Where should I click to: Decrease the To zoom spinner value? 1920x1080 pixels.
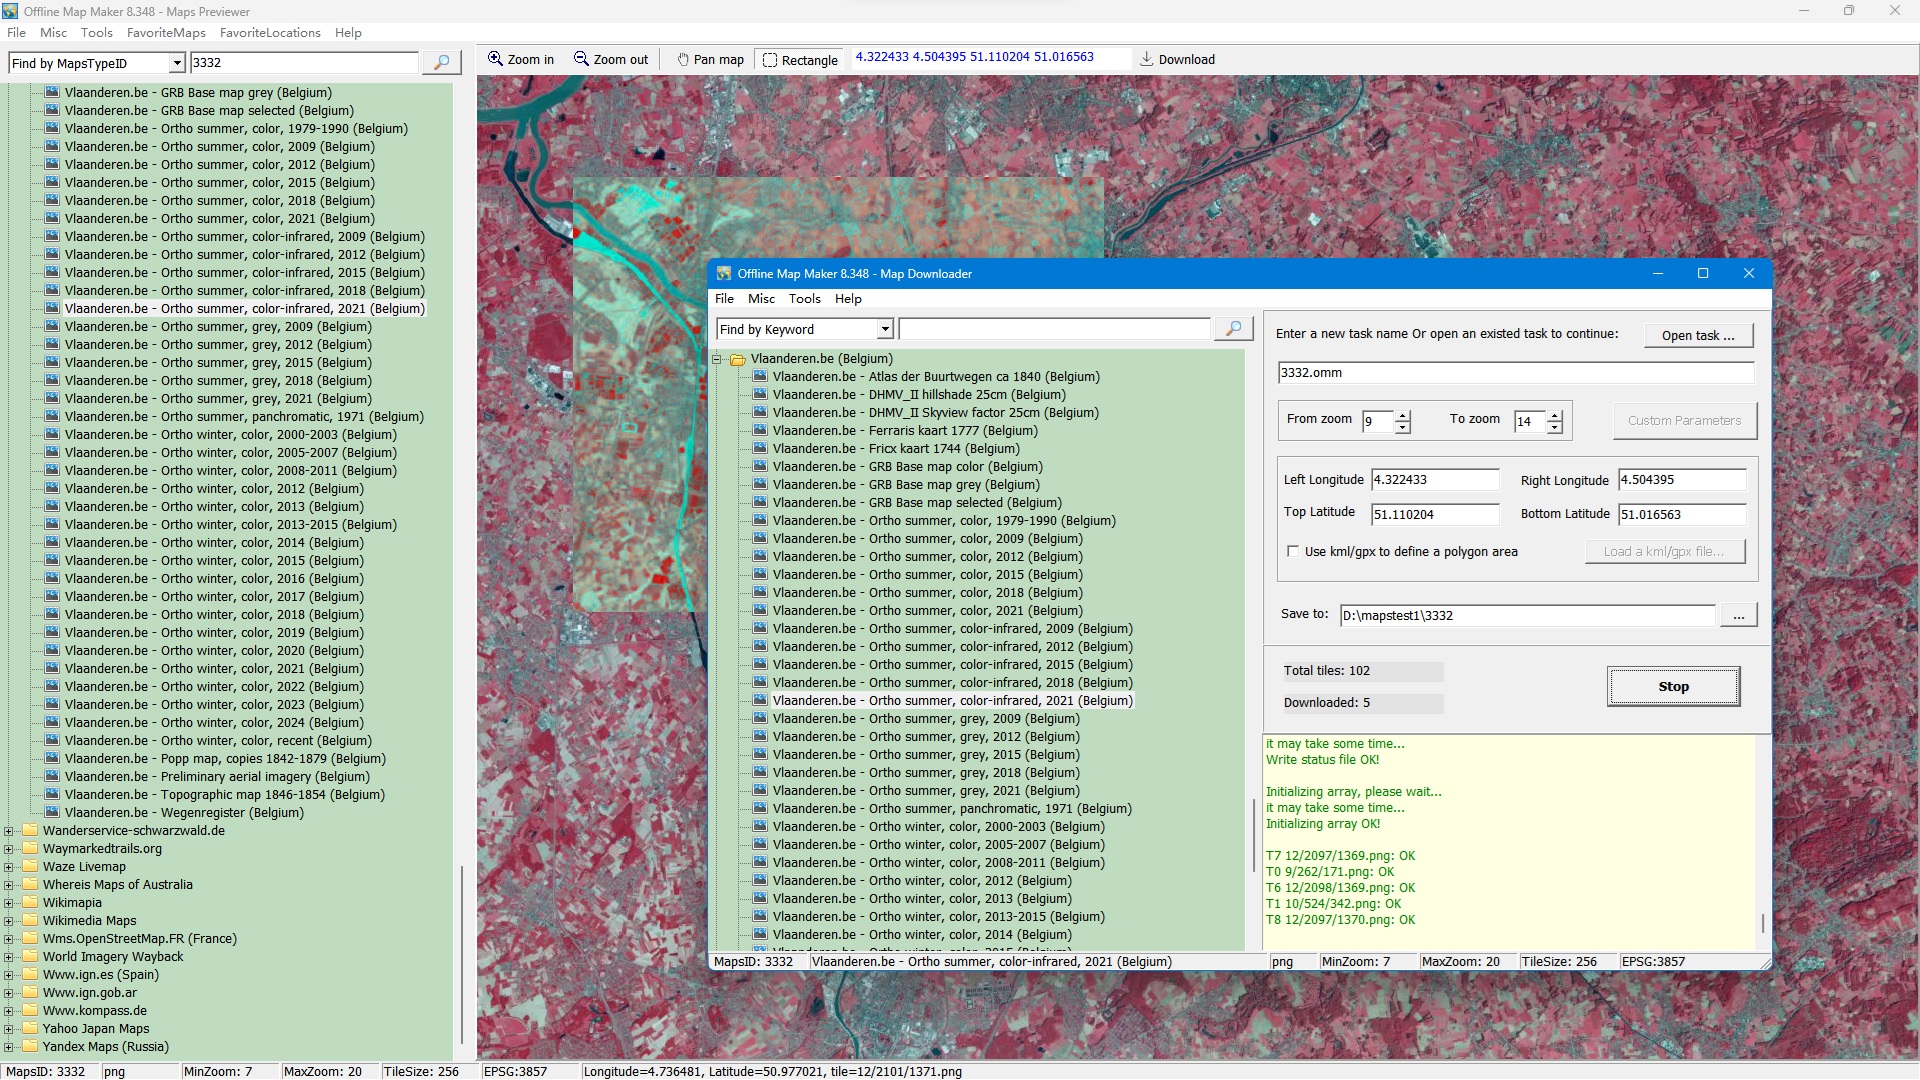point(1554,428)
